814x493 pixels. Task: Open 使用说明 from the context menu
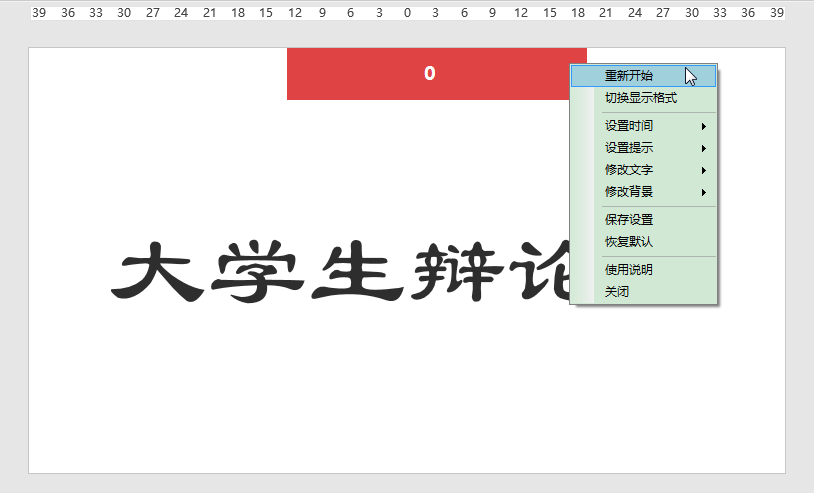coord(643,270)
